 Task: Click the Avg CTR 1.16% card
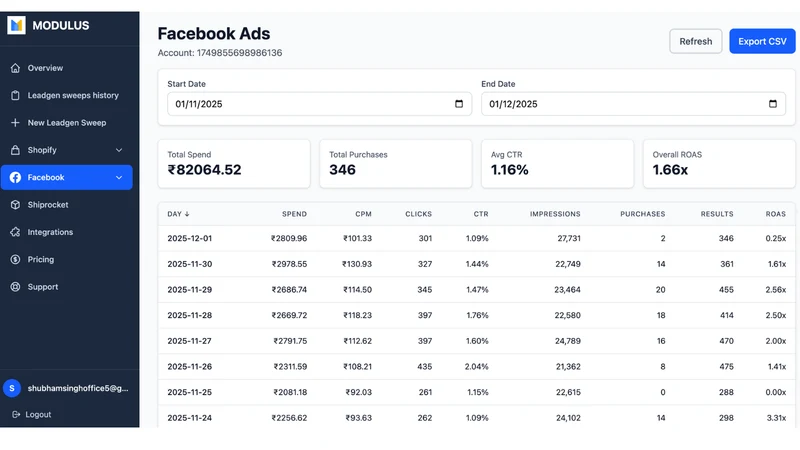click(x=557, y=164)
